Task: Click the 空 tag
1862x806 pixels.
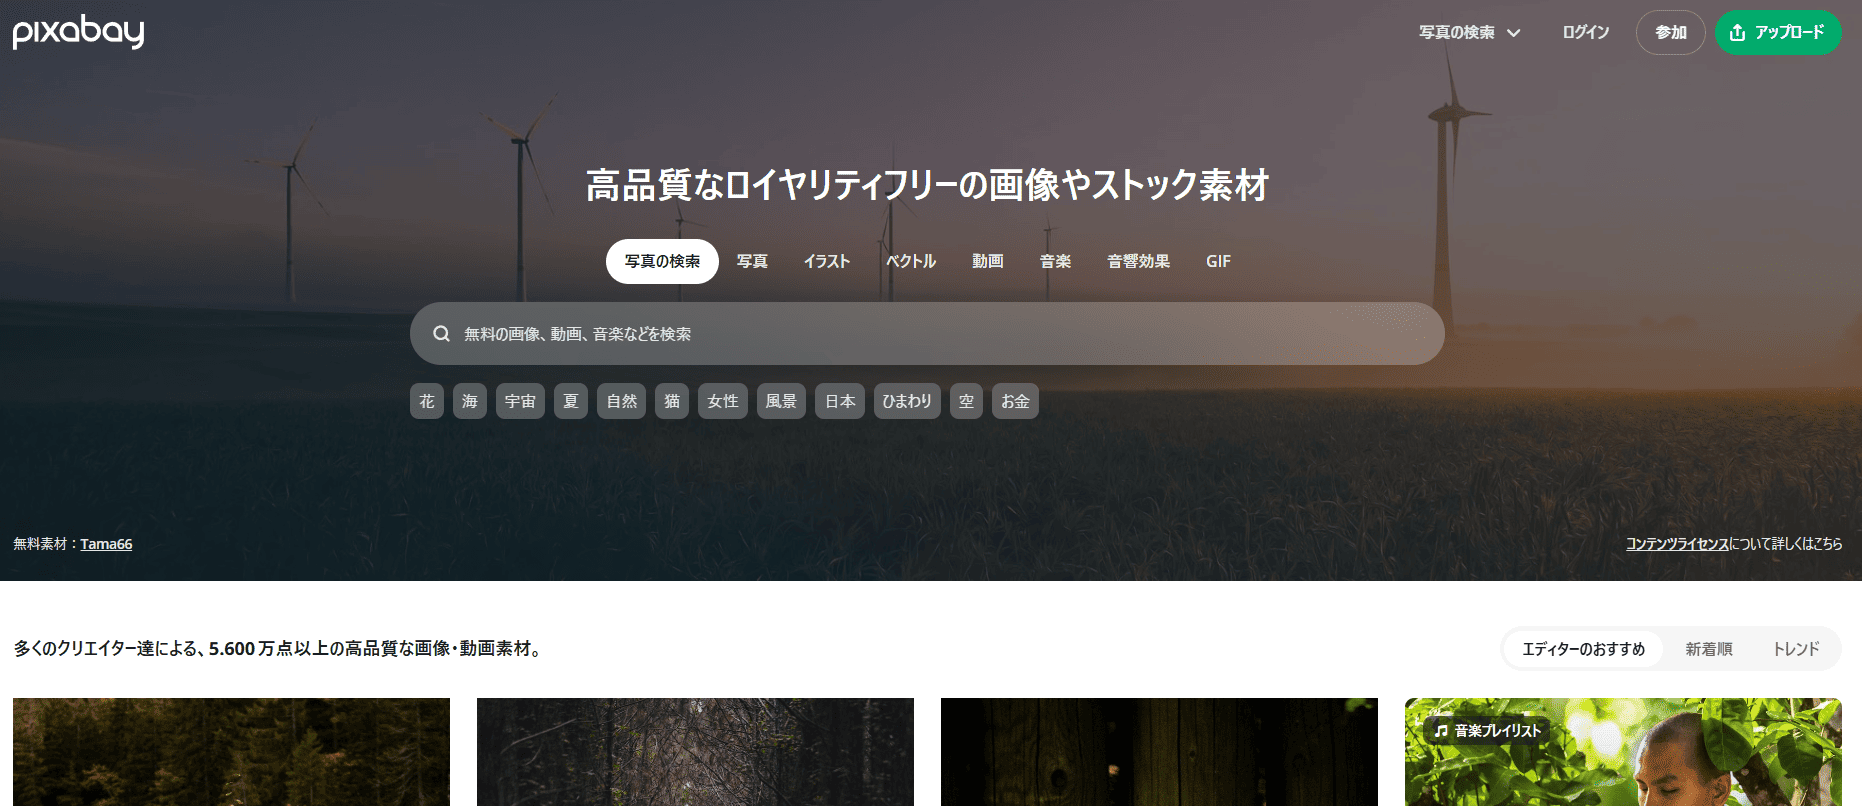Action: coord(966,401)
